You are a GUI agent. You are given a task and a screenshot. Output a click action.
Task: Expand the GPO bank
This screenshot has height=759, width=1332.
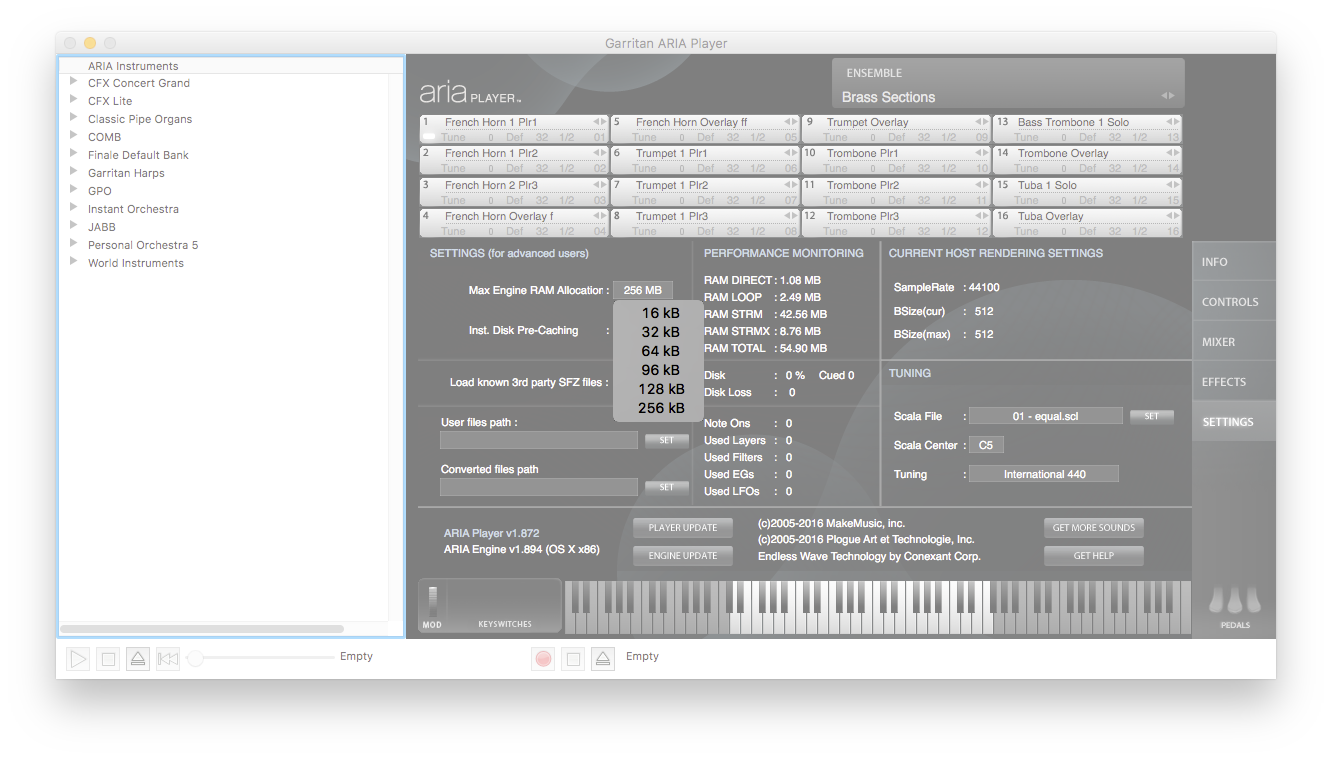[x=74, y=191]
